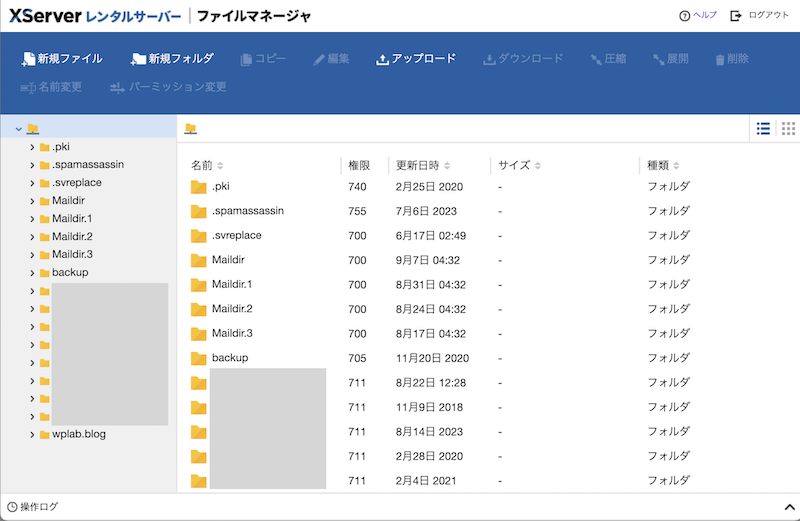Image resolution: width=800 pixels, height=521 pixels.
Task: Click the 新規ファイル (new file) icon
Action: point(29,59)
